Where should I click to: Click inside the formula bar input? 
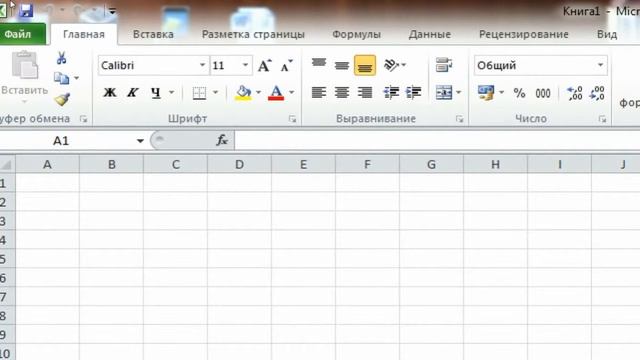437,140
